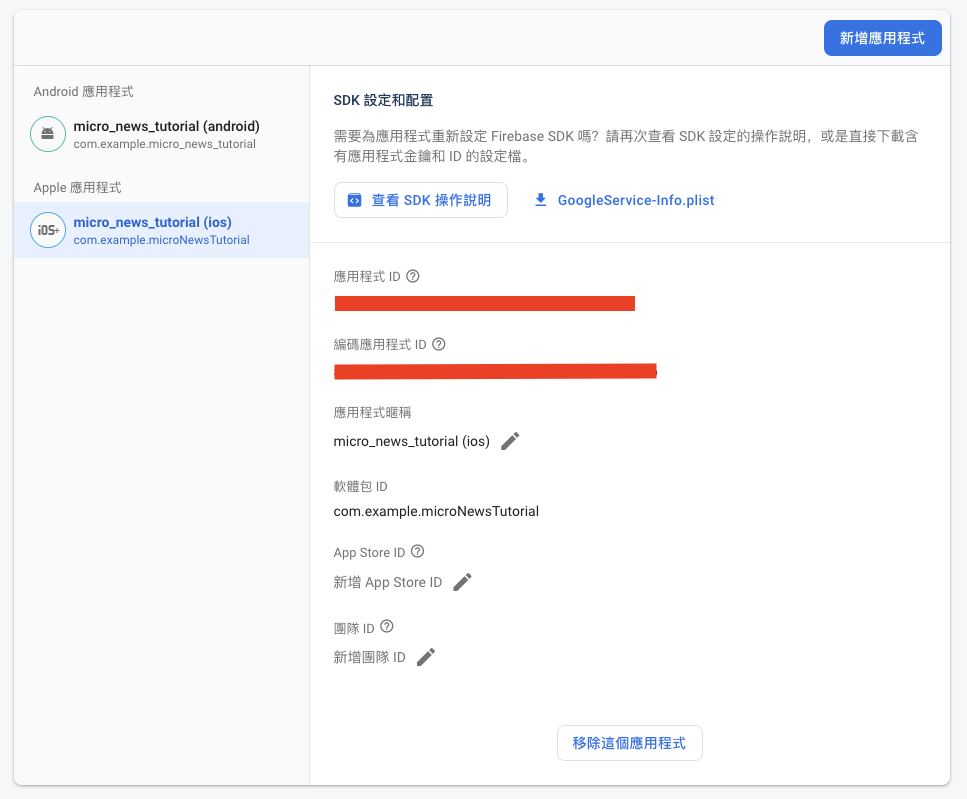This screenshot has height=799, width=967.
Task: Open 查看 SDK 操作說明 button
Action: [x=421, y=200]
